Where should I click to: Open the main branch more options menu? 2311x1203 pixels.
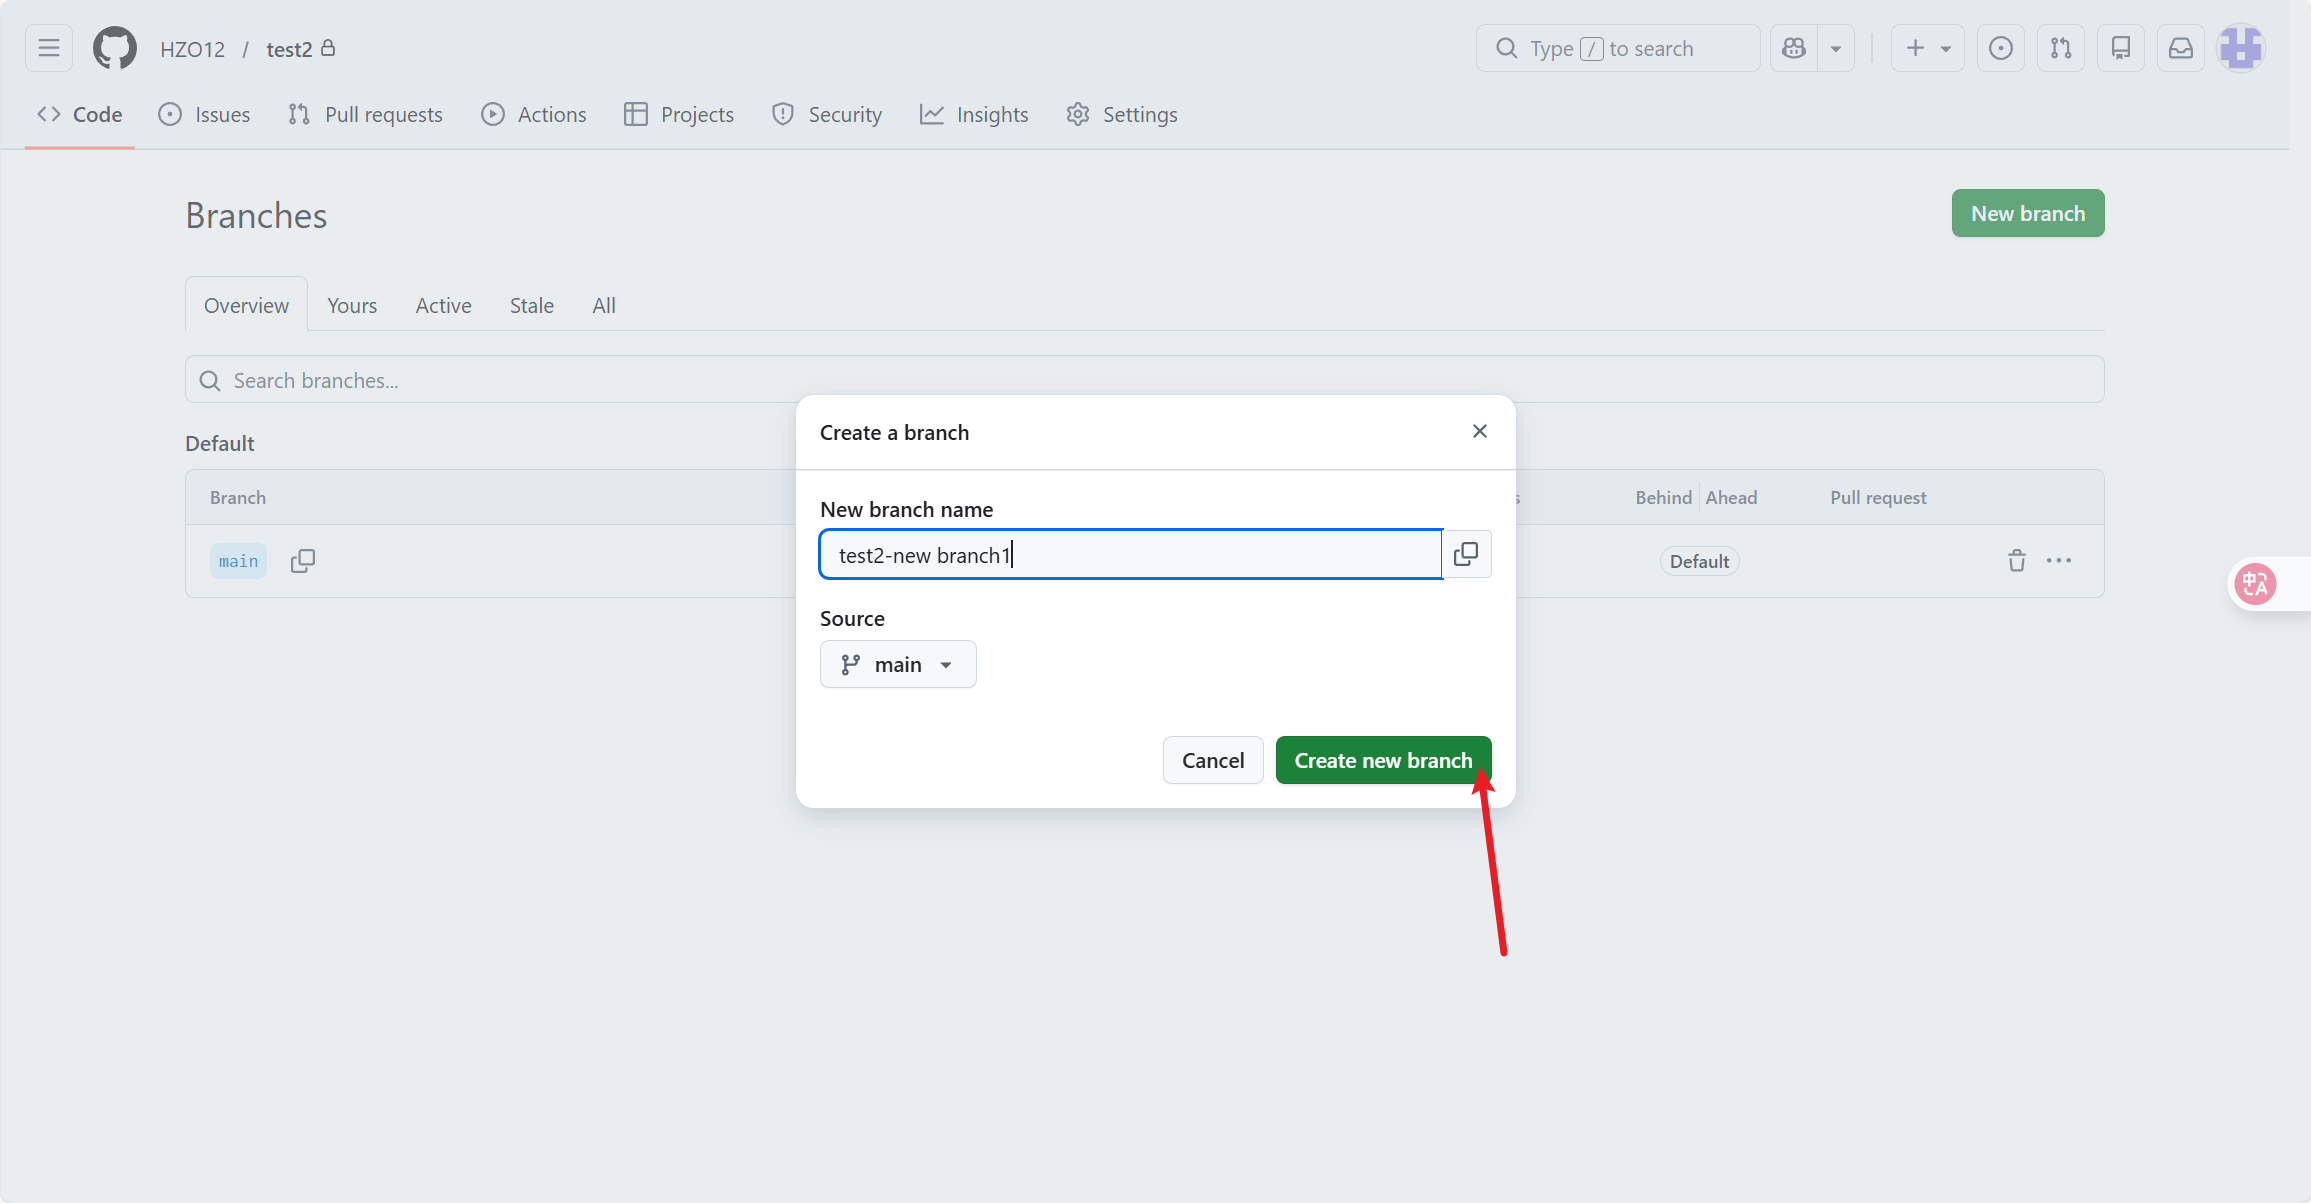point(2059,561)
